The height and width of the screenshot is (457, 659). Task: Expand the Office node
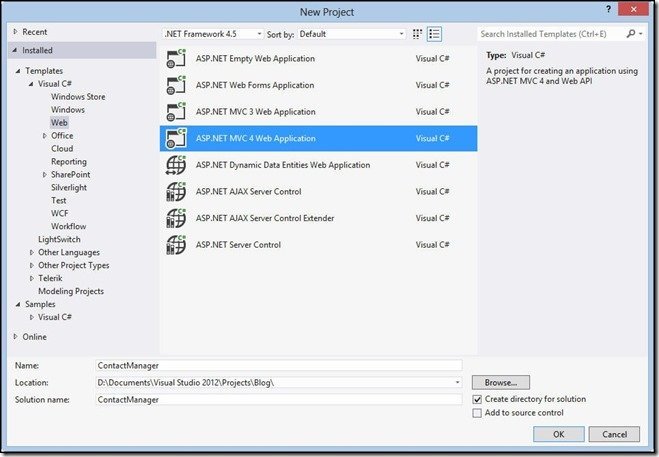pos(45,136)
